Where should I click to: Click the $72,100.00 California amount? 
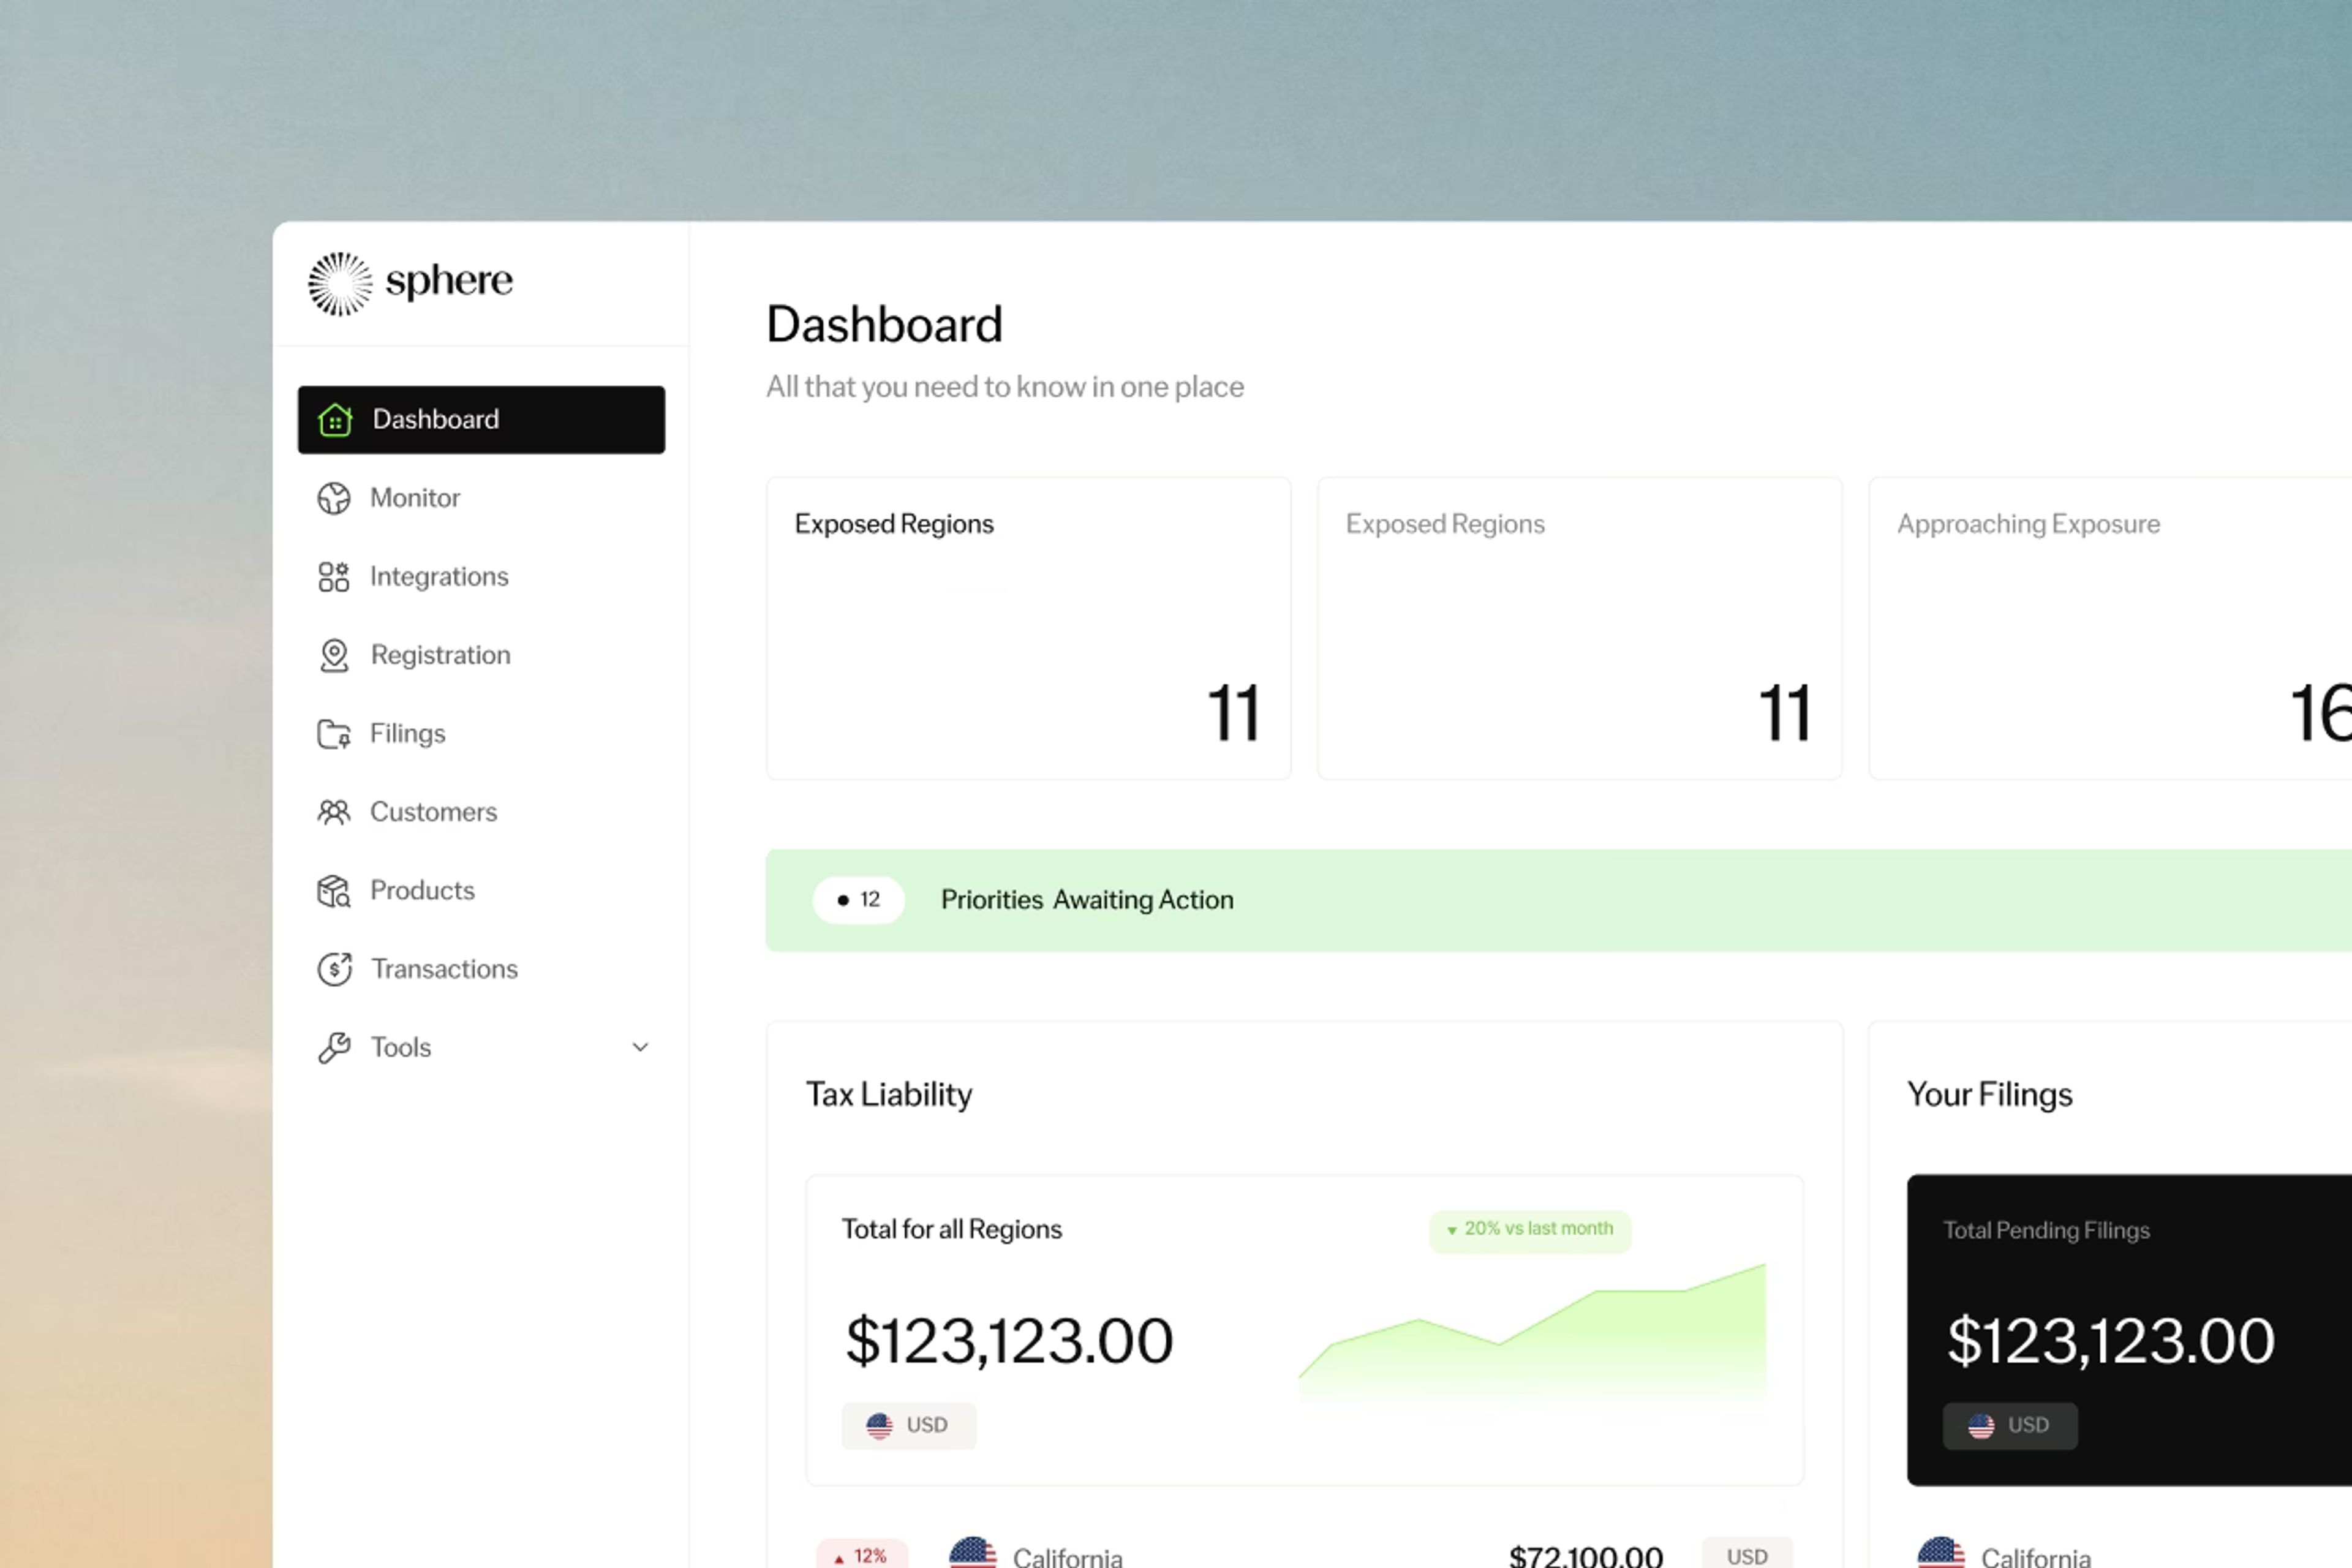1586,1556
